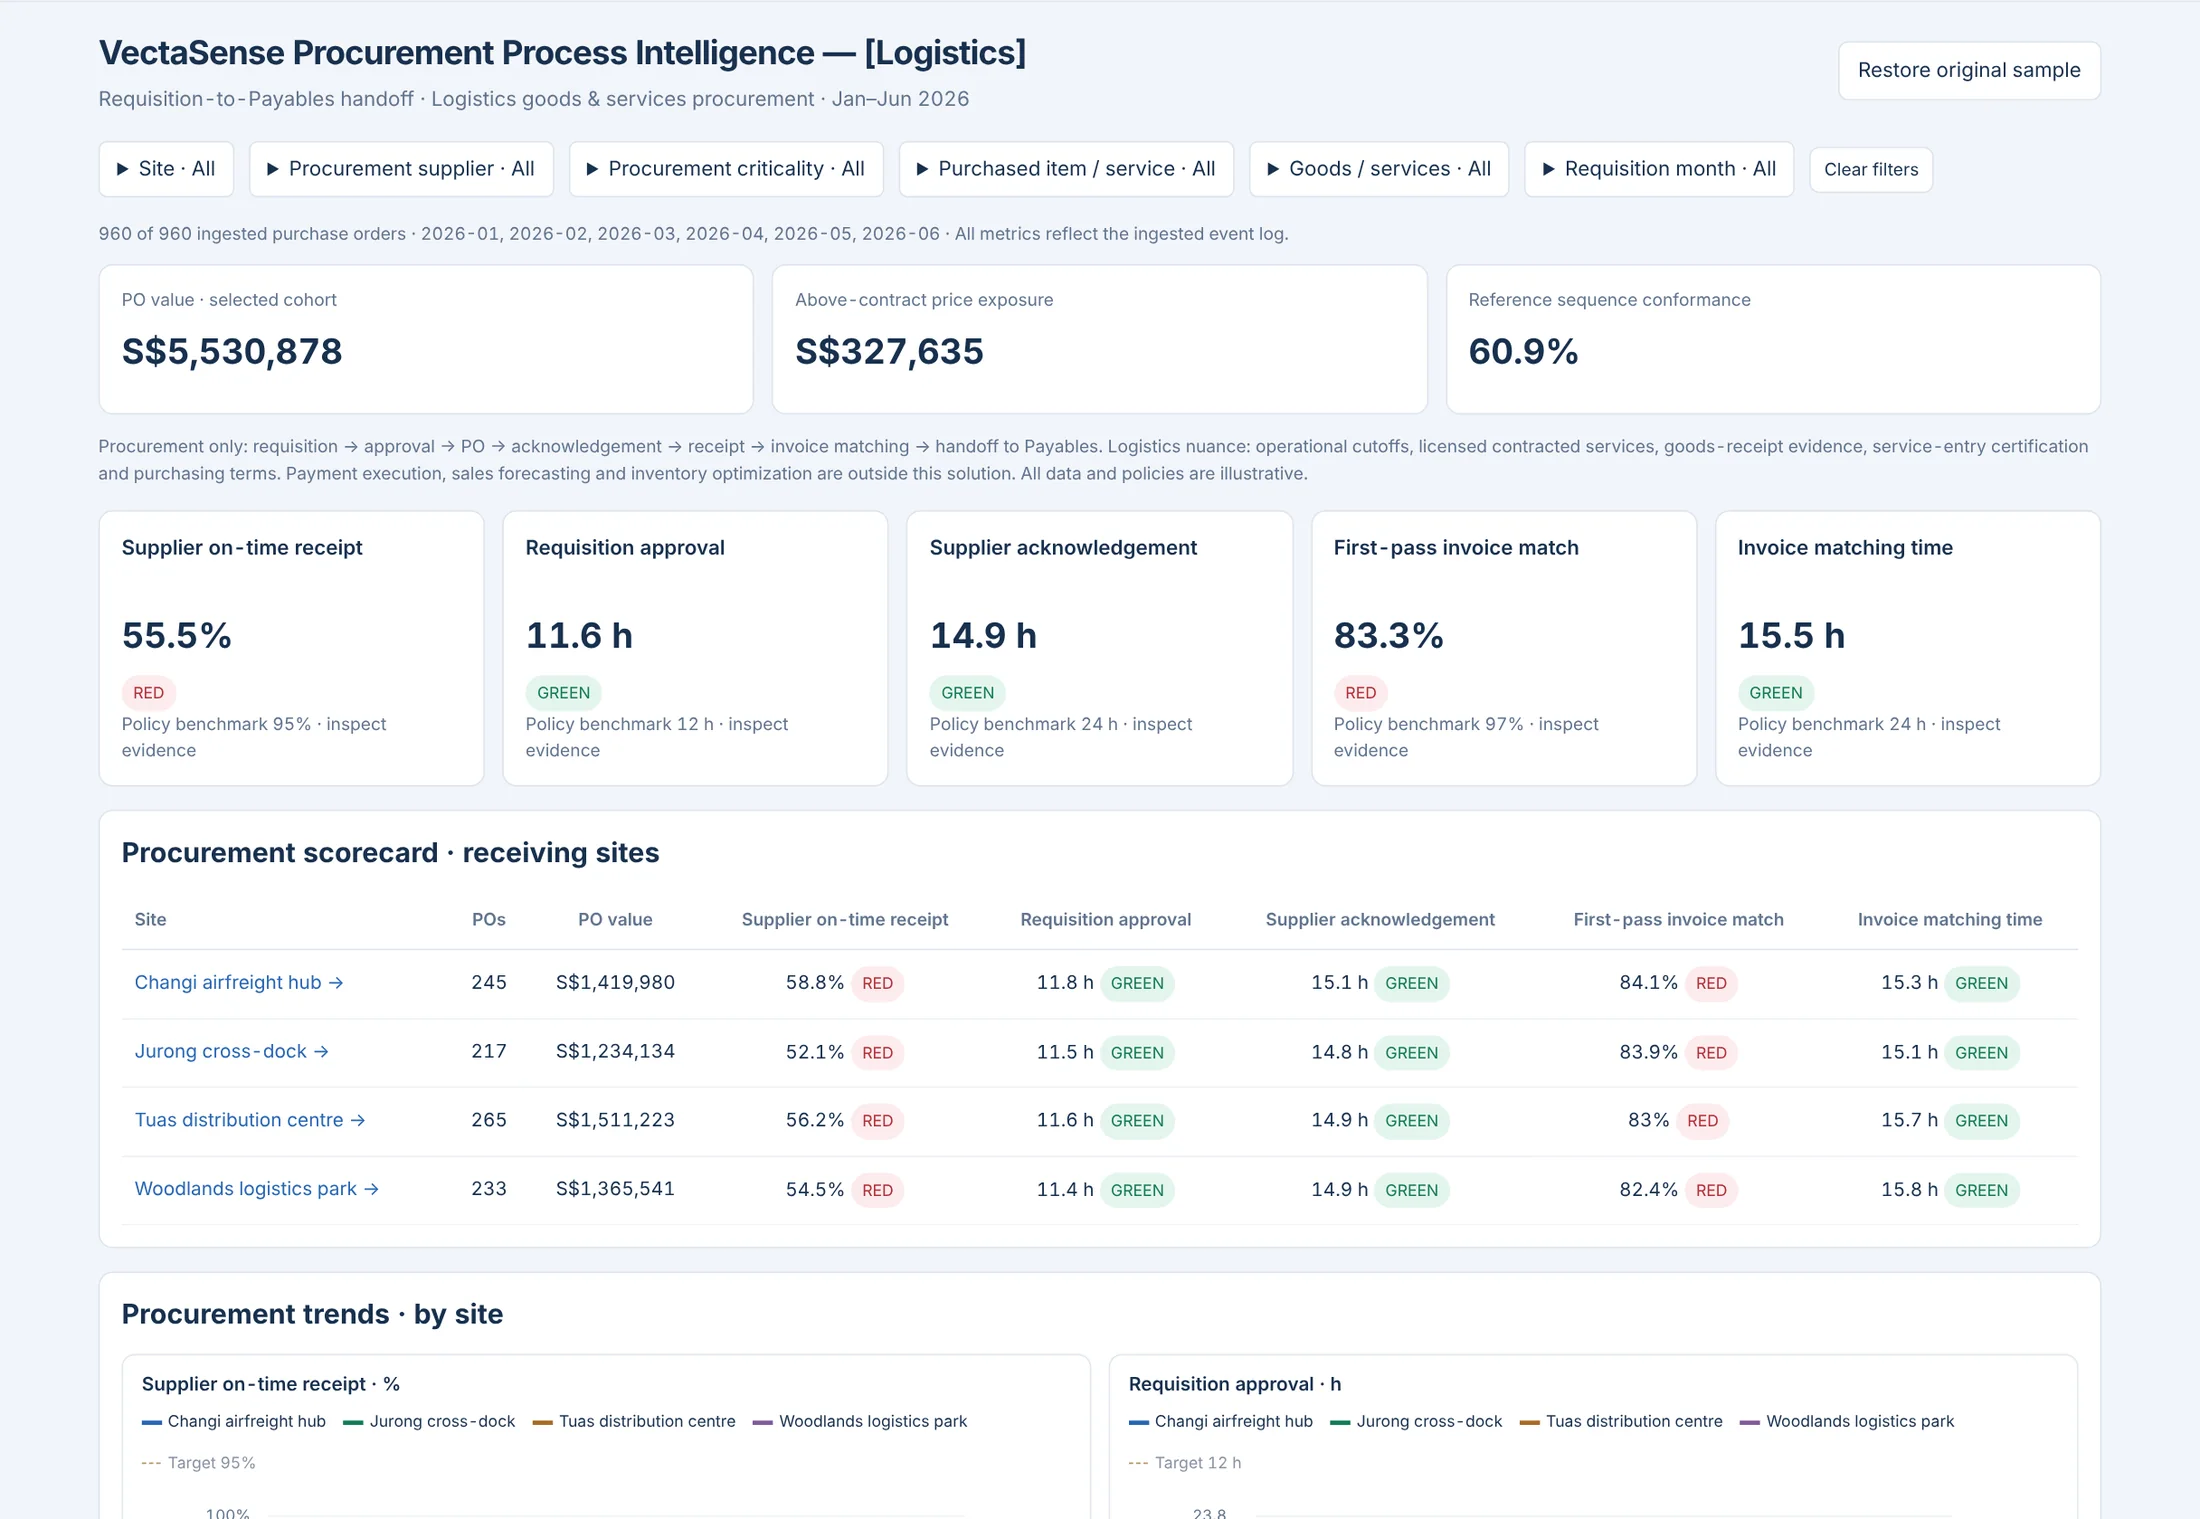Click the POs column header

coord(489,919)
